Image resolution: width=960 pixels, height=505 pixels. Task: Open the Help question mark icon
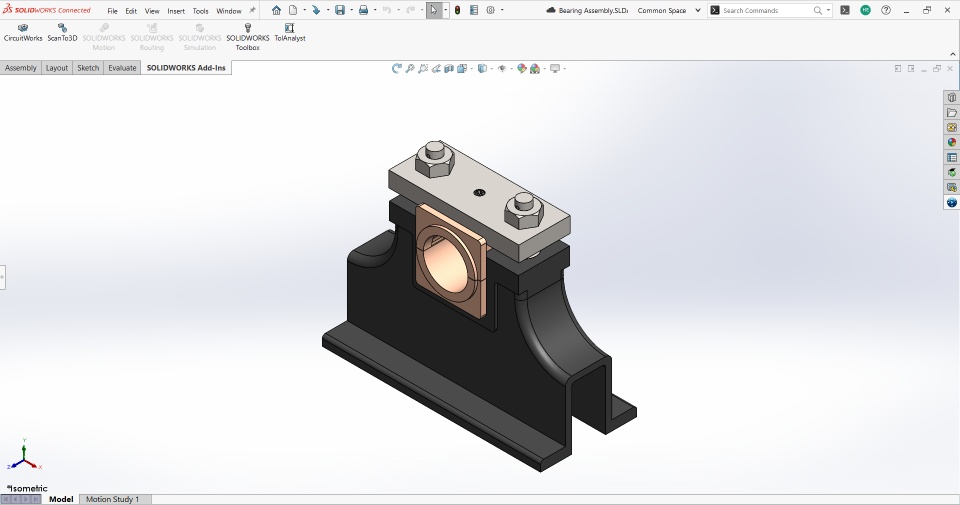(886, 10)
